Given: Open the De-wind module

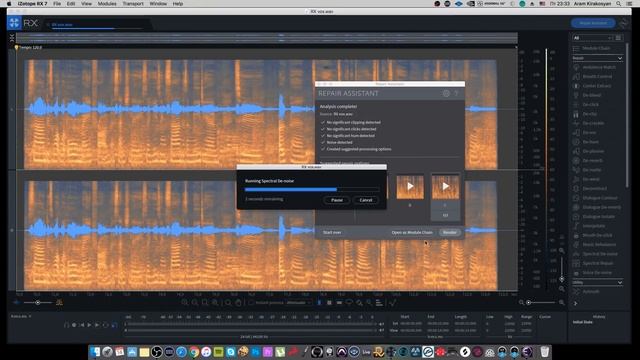Looking at the screenshot, I should (x=591, y=179).
